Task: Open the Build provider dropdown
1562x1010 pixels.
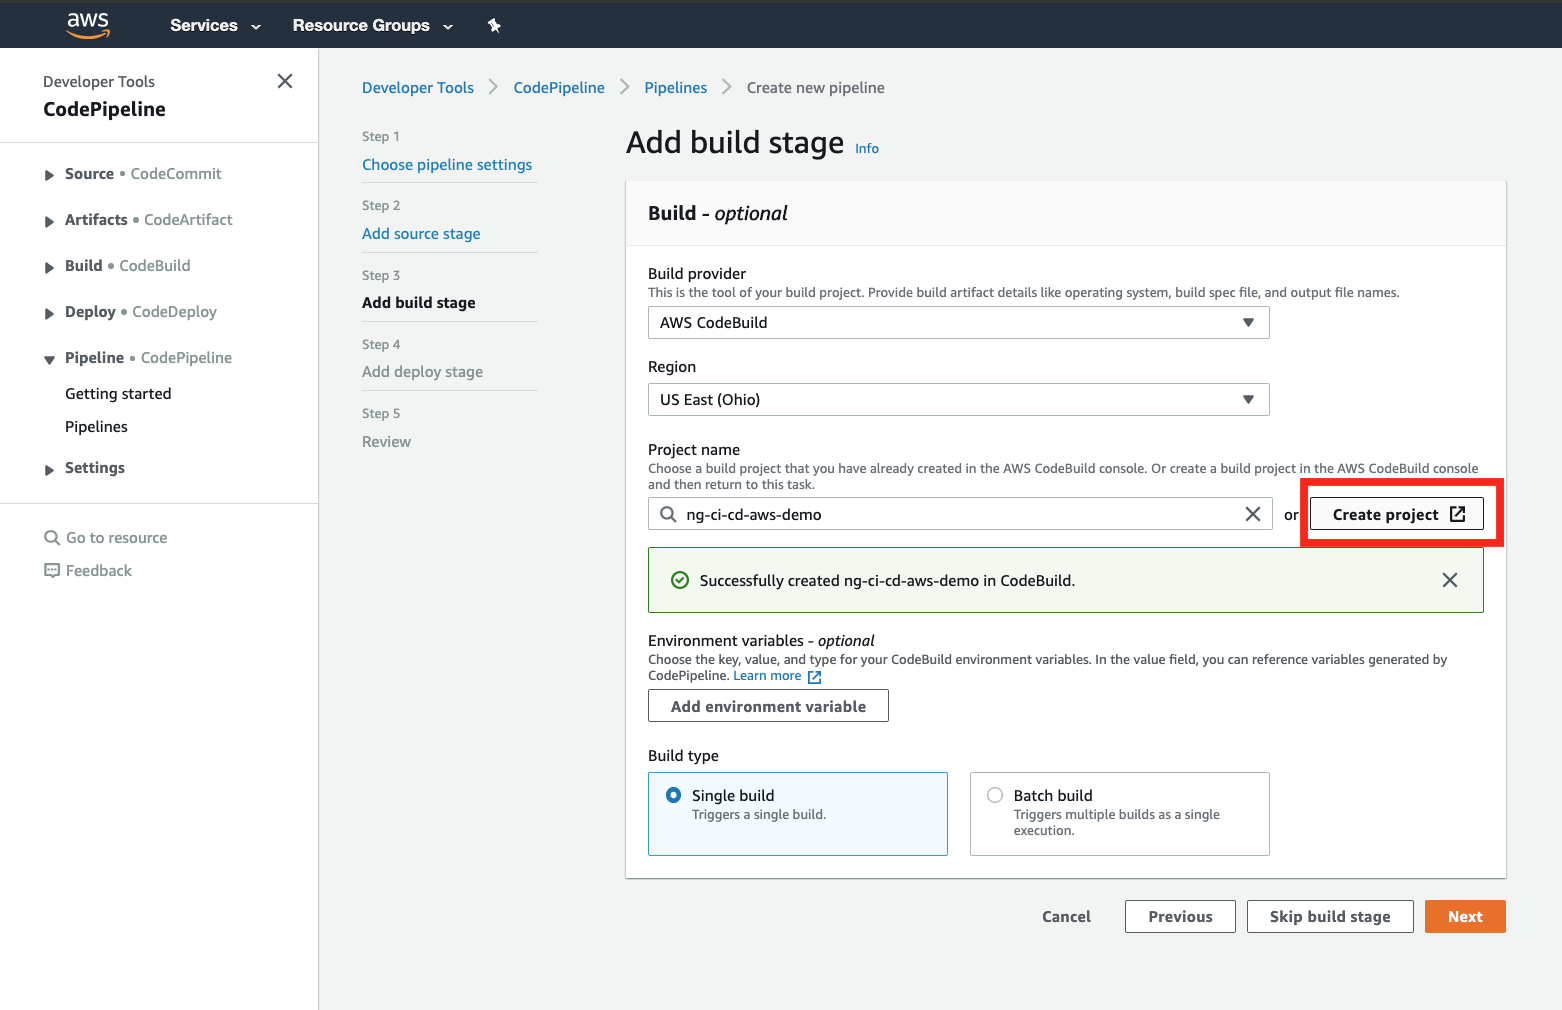Action: point(959,323)
